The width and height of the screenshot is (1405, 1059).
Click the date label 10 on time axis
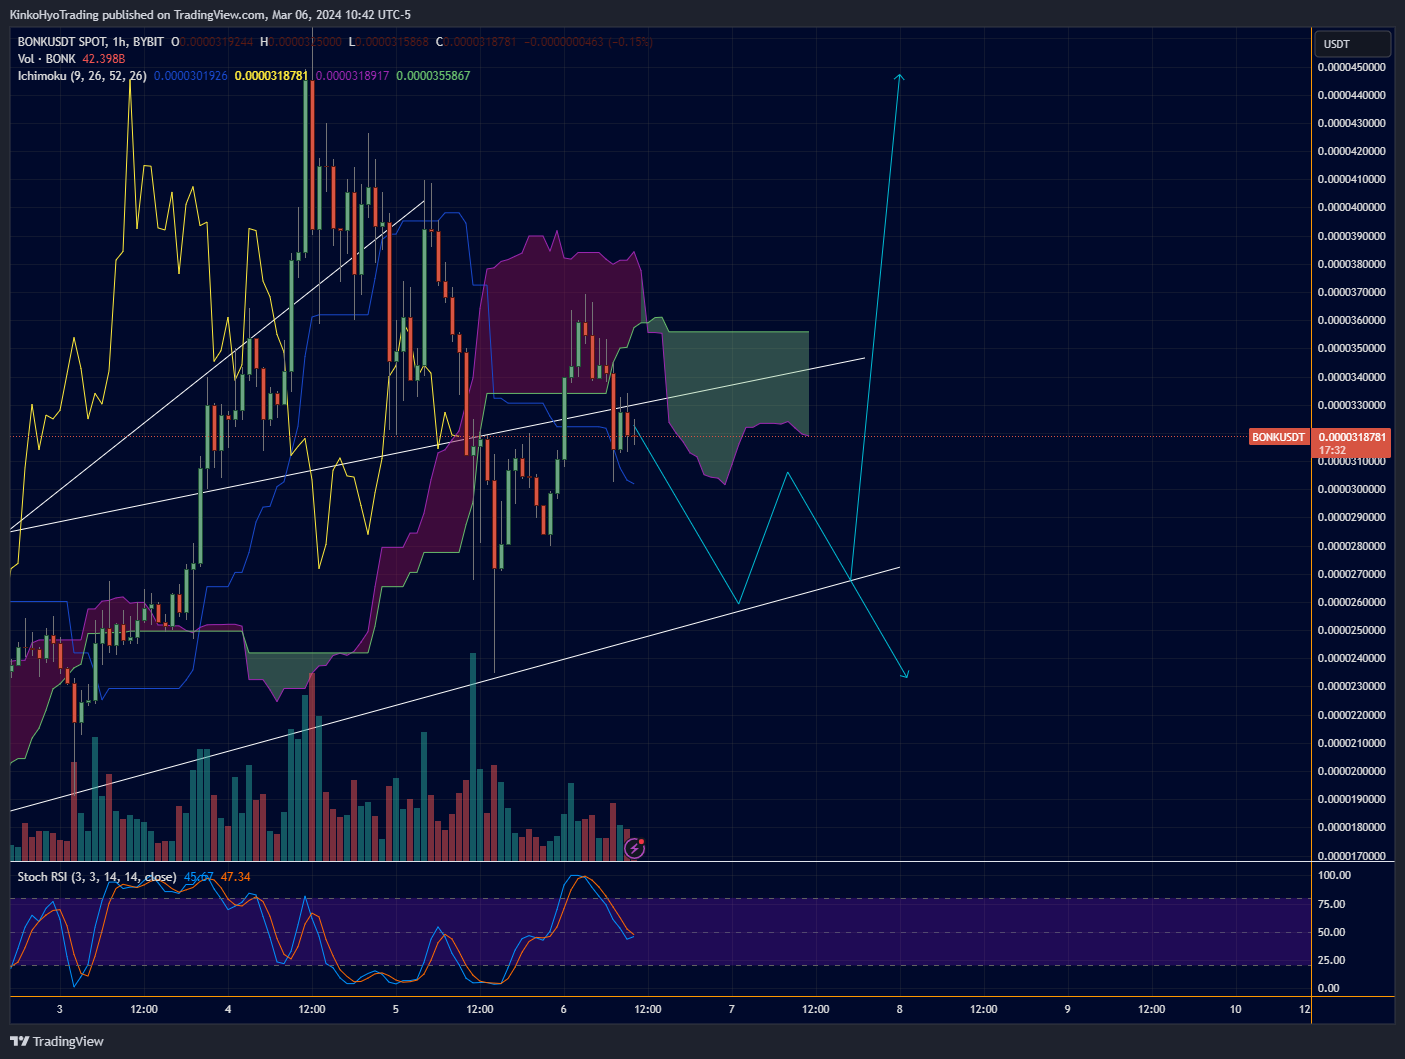click(1235, 1009)
